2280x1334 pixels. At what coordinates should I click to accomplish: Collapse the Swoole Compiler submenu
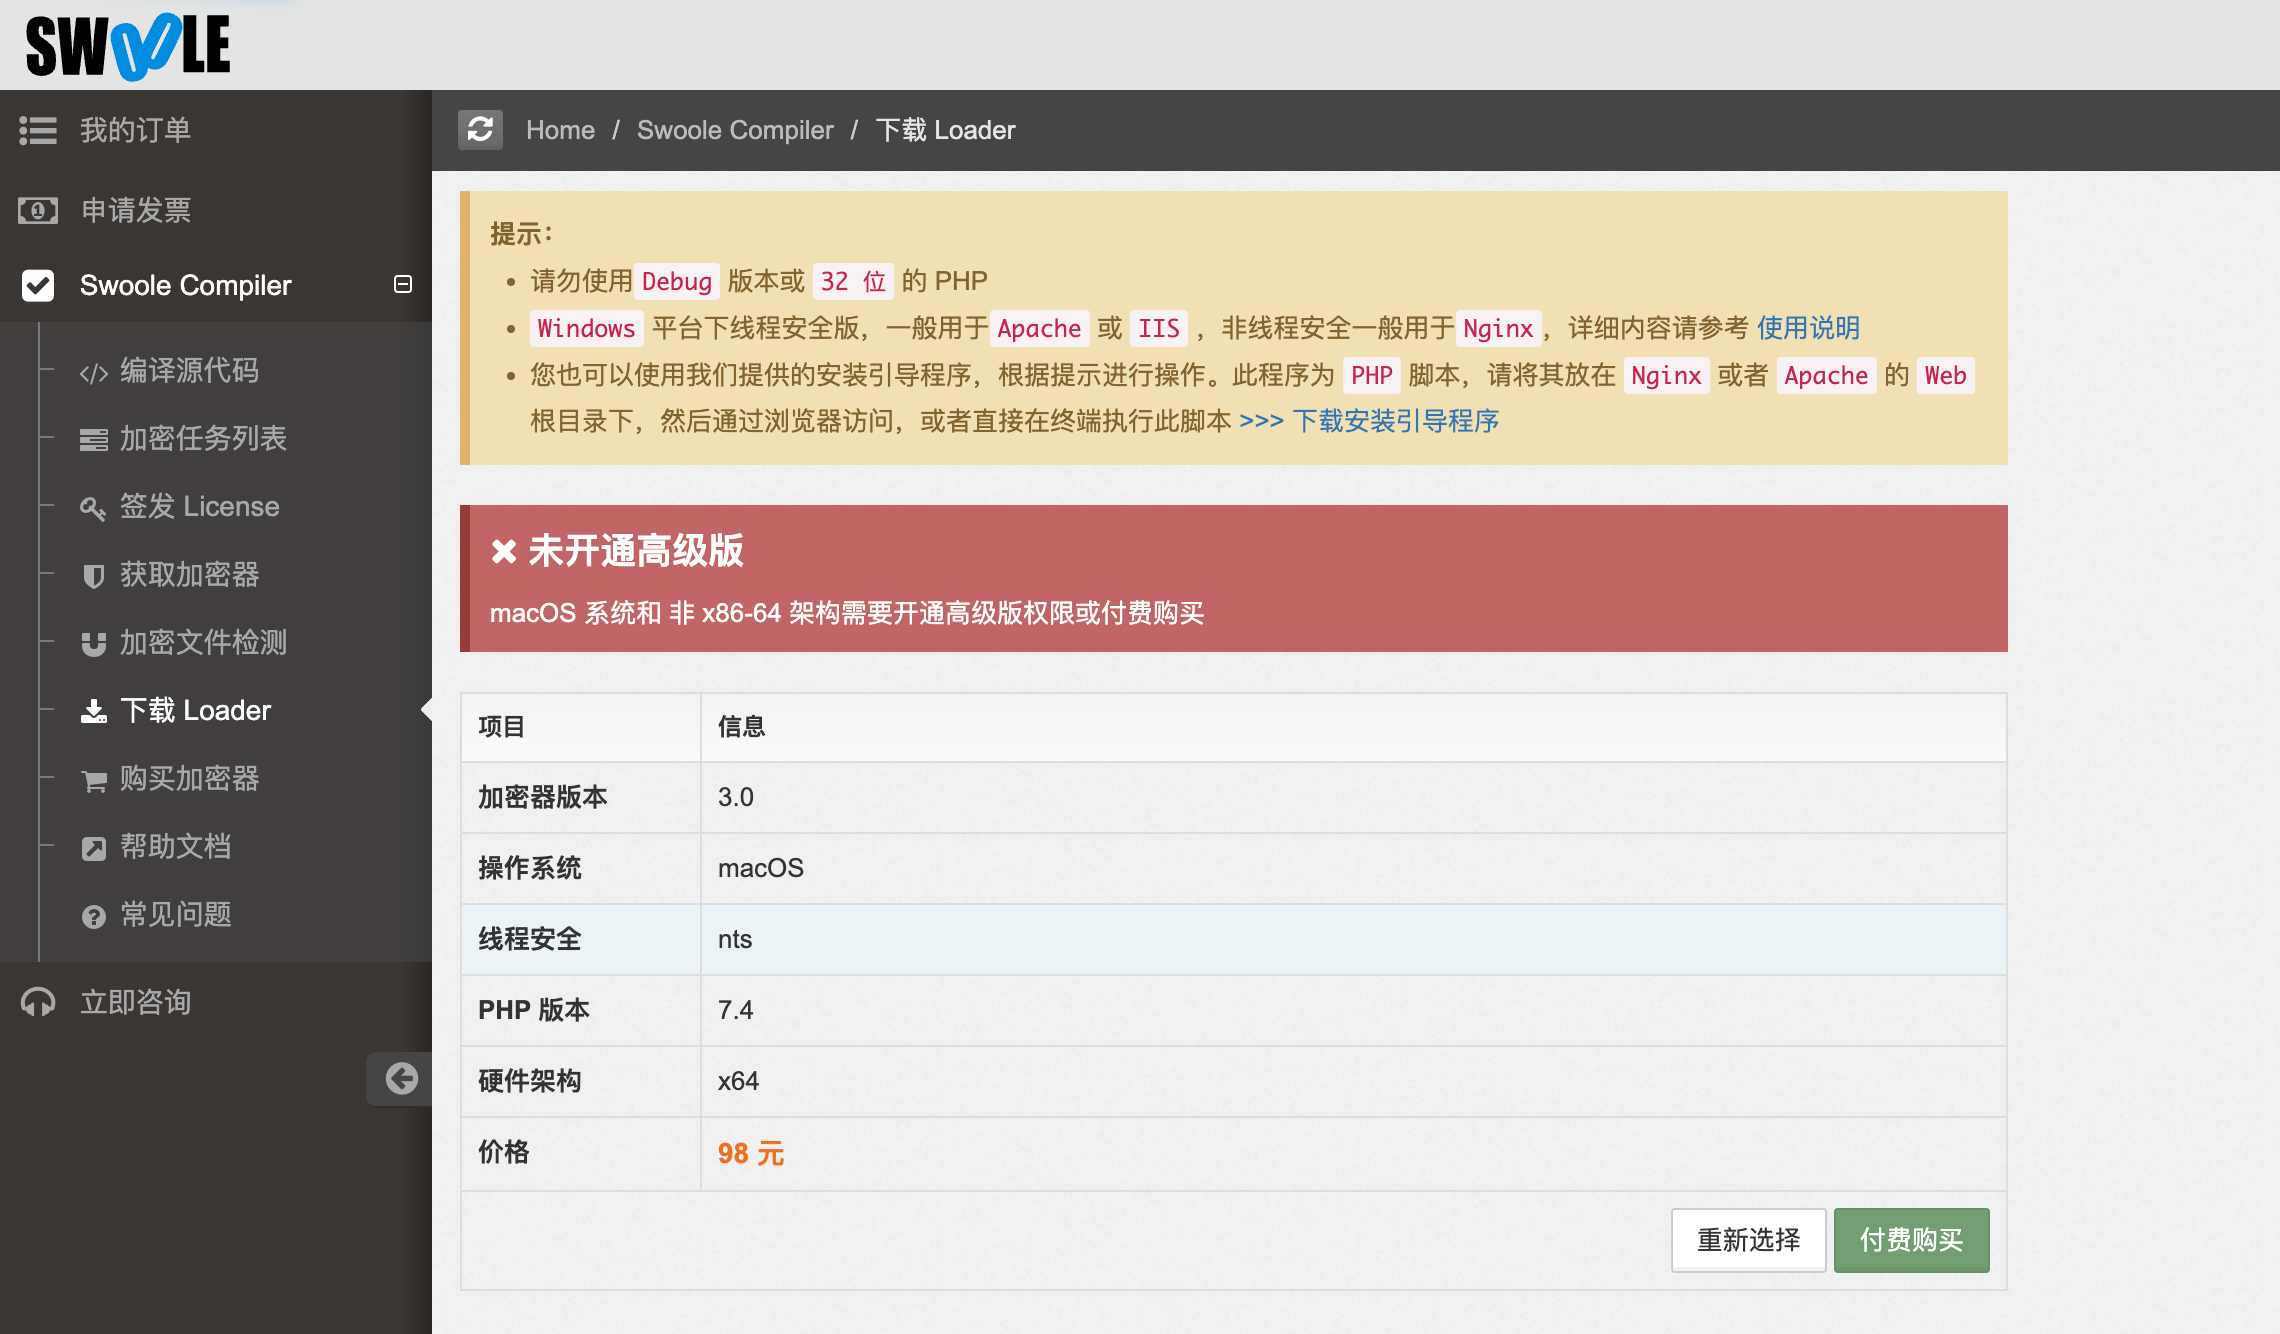[x=403, y=284]
